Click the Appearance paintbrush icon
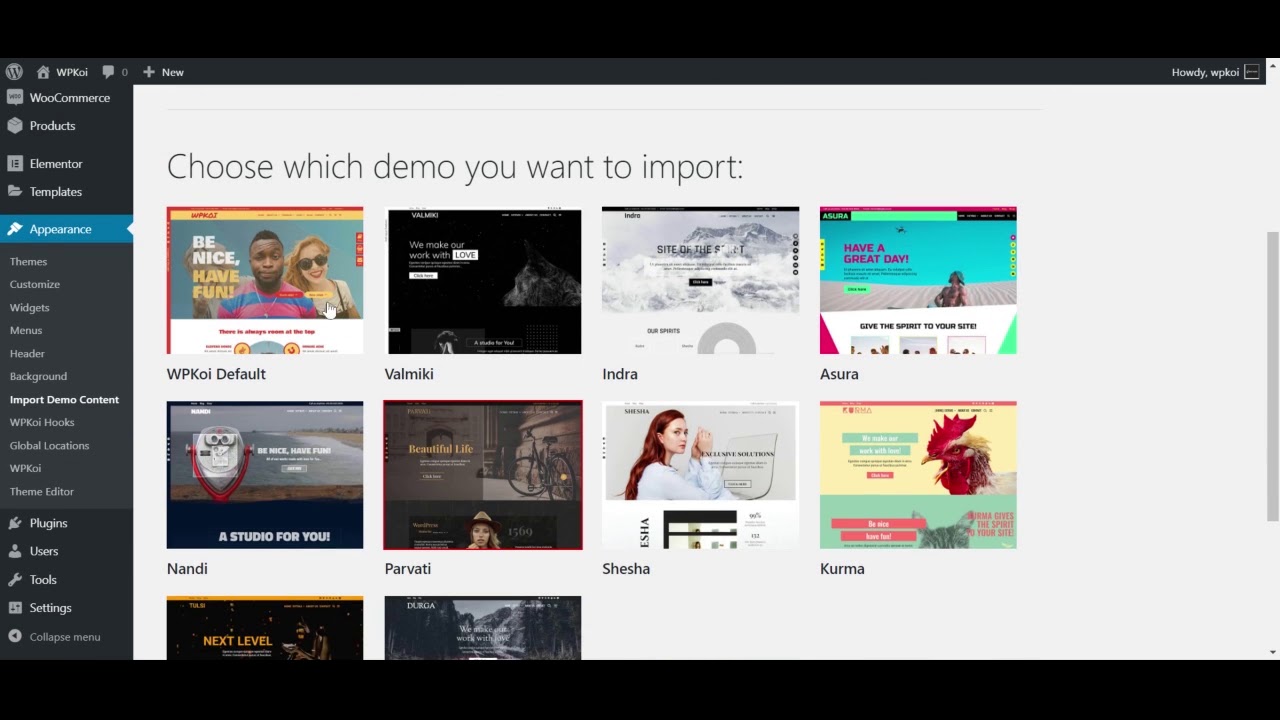 click(x=15, y=229)
